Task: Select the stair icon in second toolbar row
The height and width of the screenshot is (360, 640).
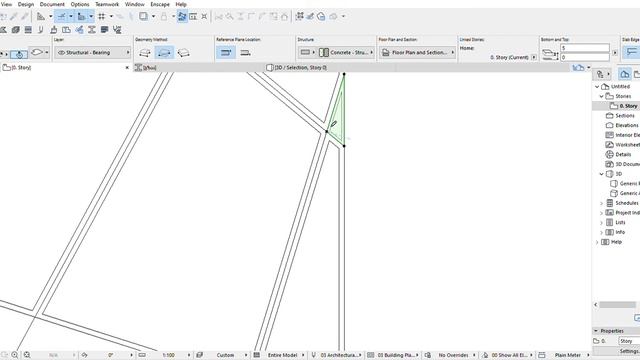Action: (x=66, y=29)
